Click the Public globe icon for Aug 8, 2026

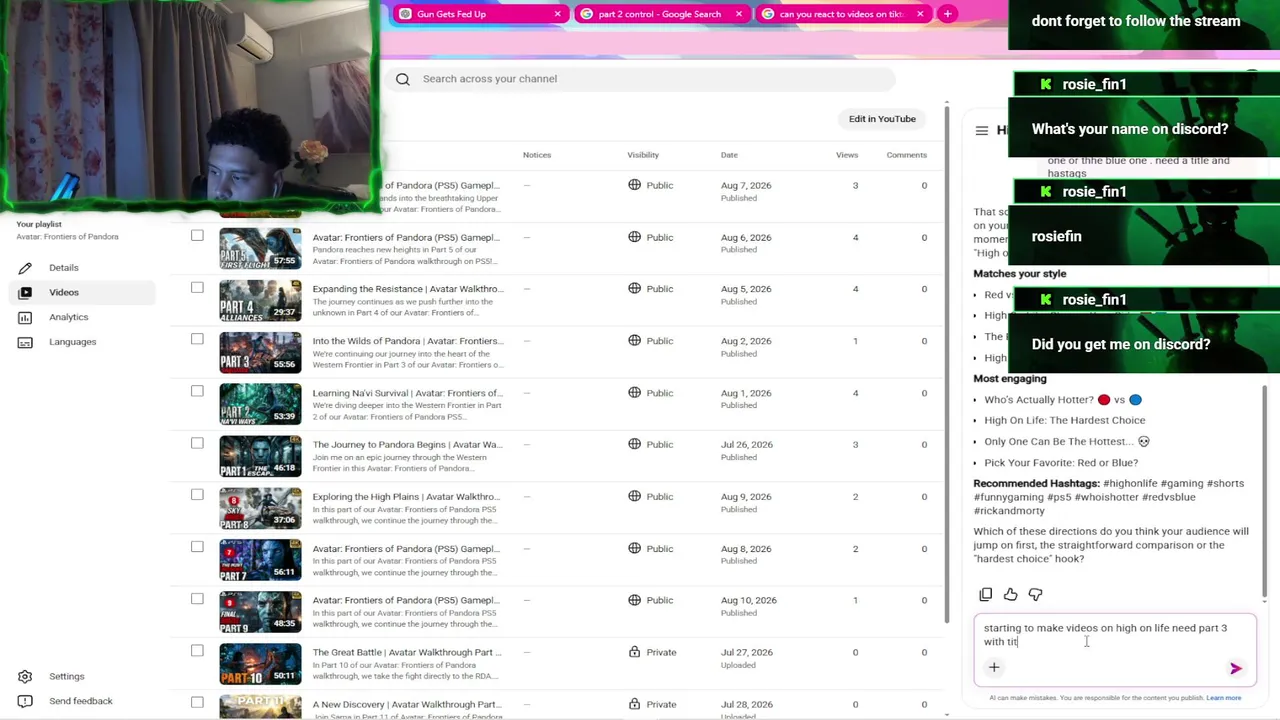coord(635,548)
